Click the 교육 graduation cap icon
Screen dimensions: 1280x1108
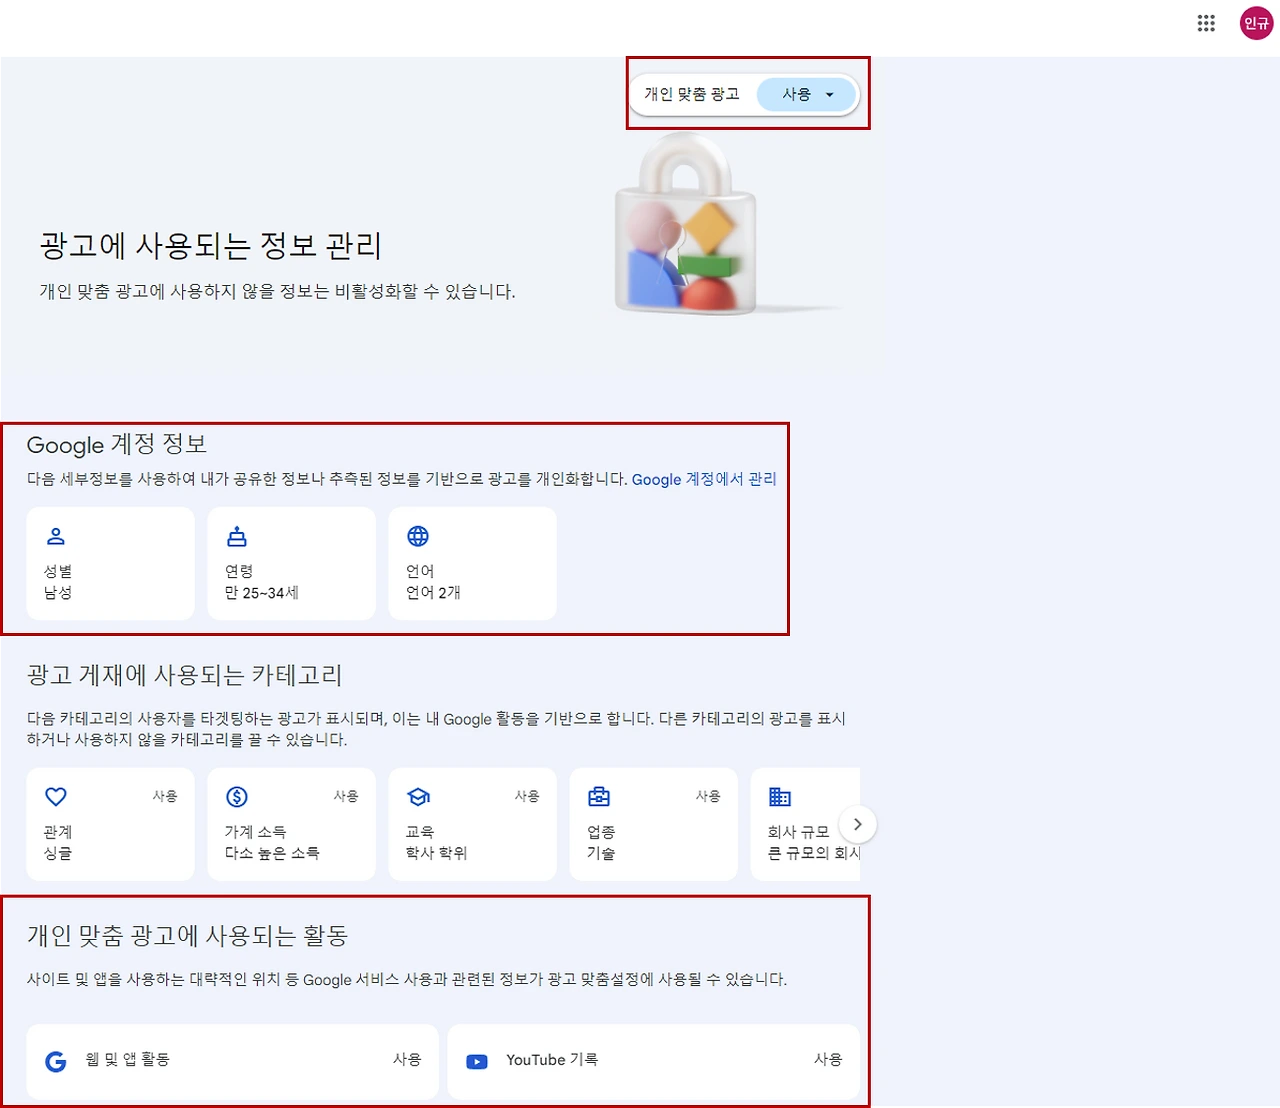[418, 796]
